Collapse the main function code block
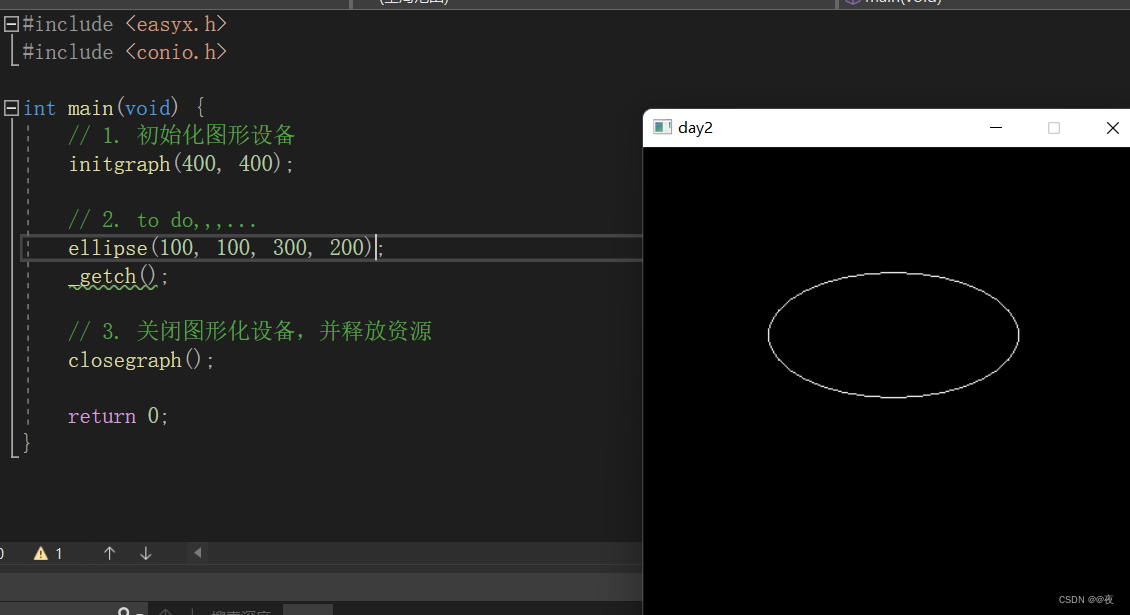1130x615 pixels. (x=10, y=107)
